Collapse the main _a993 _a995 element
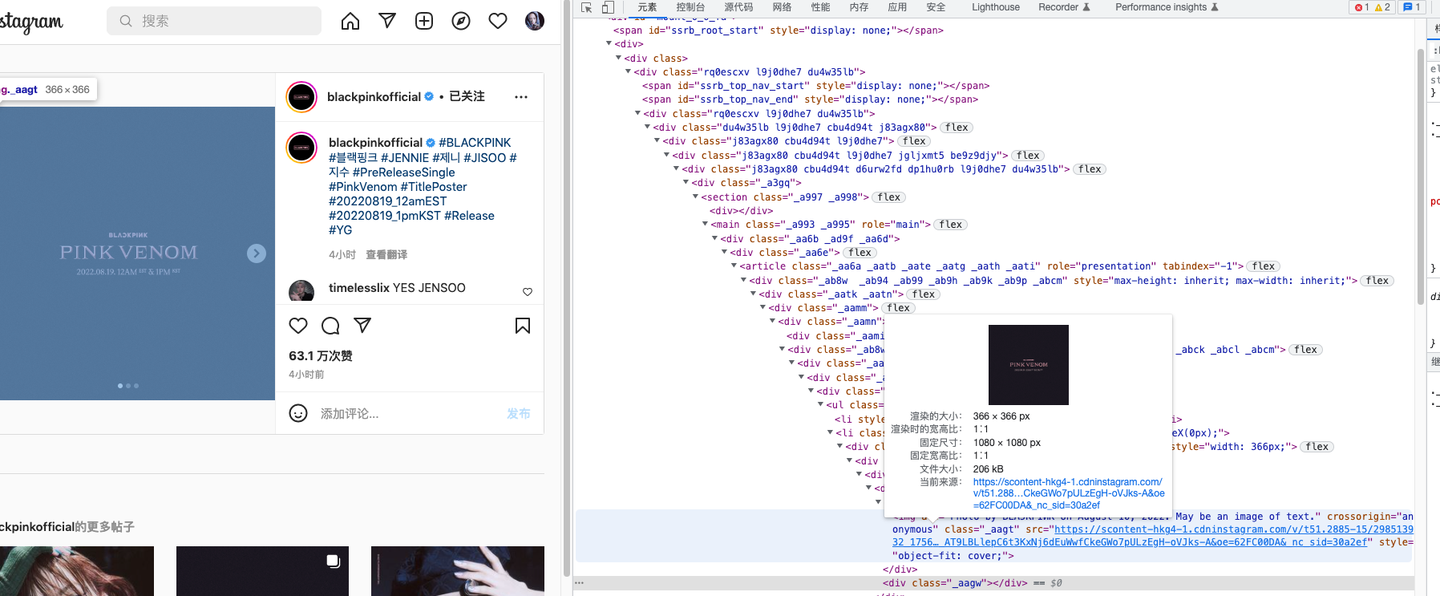Image resolution: width=1440 pixels, height=596 pixels. coord(706,225)
